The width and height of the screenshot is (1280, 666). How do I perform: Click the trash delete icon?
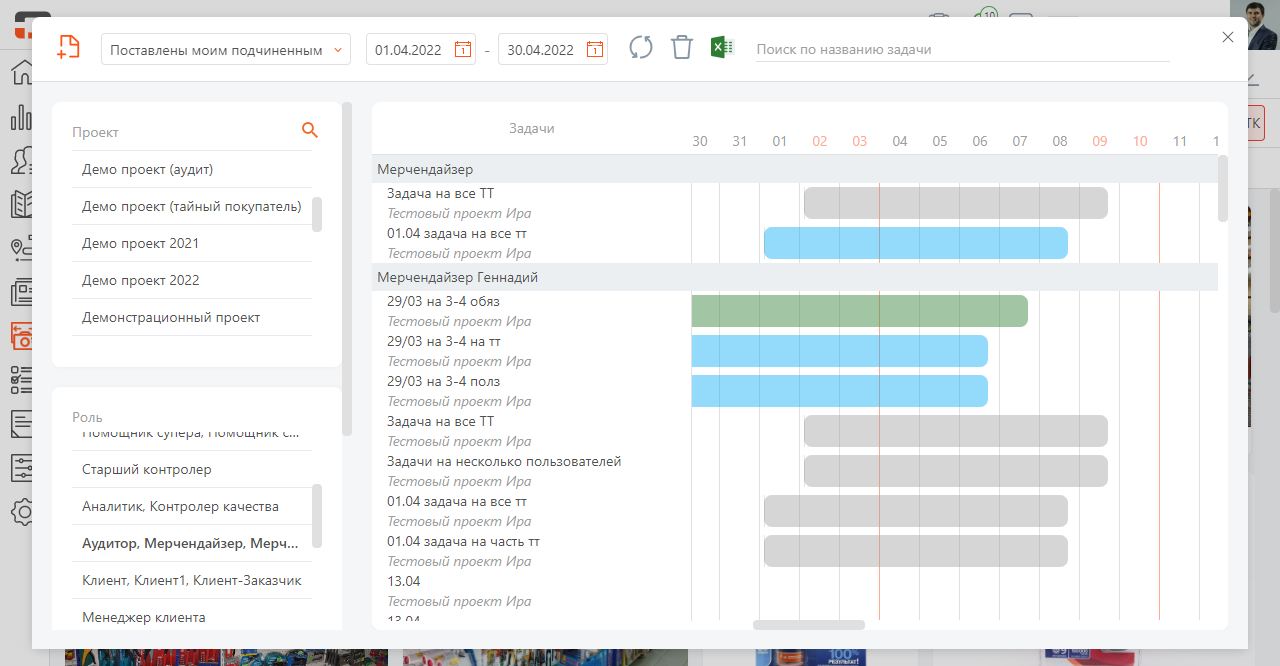tap(681, 48)
